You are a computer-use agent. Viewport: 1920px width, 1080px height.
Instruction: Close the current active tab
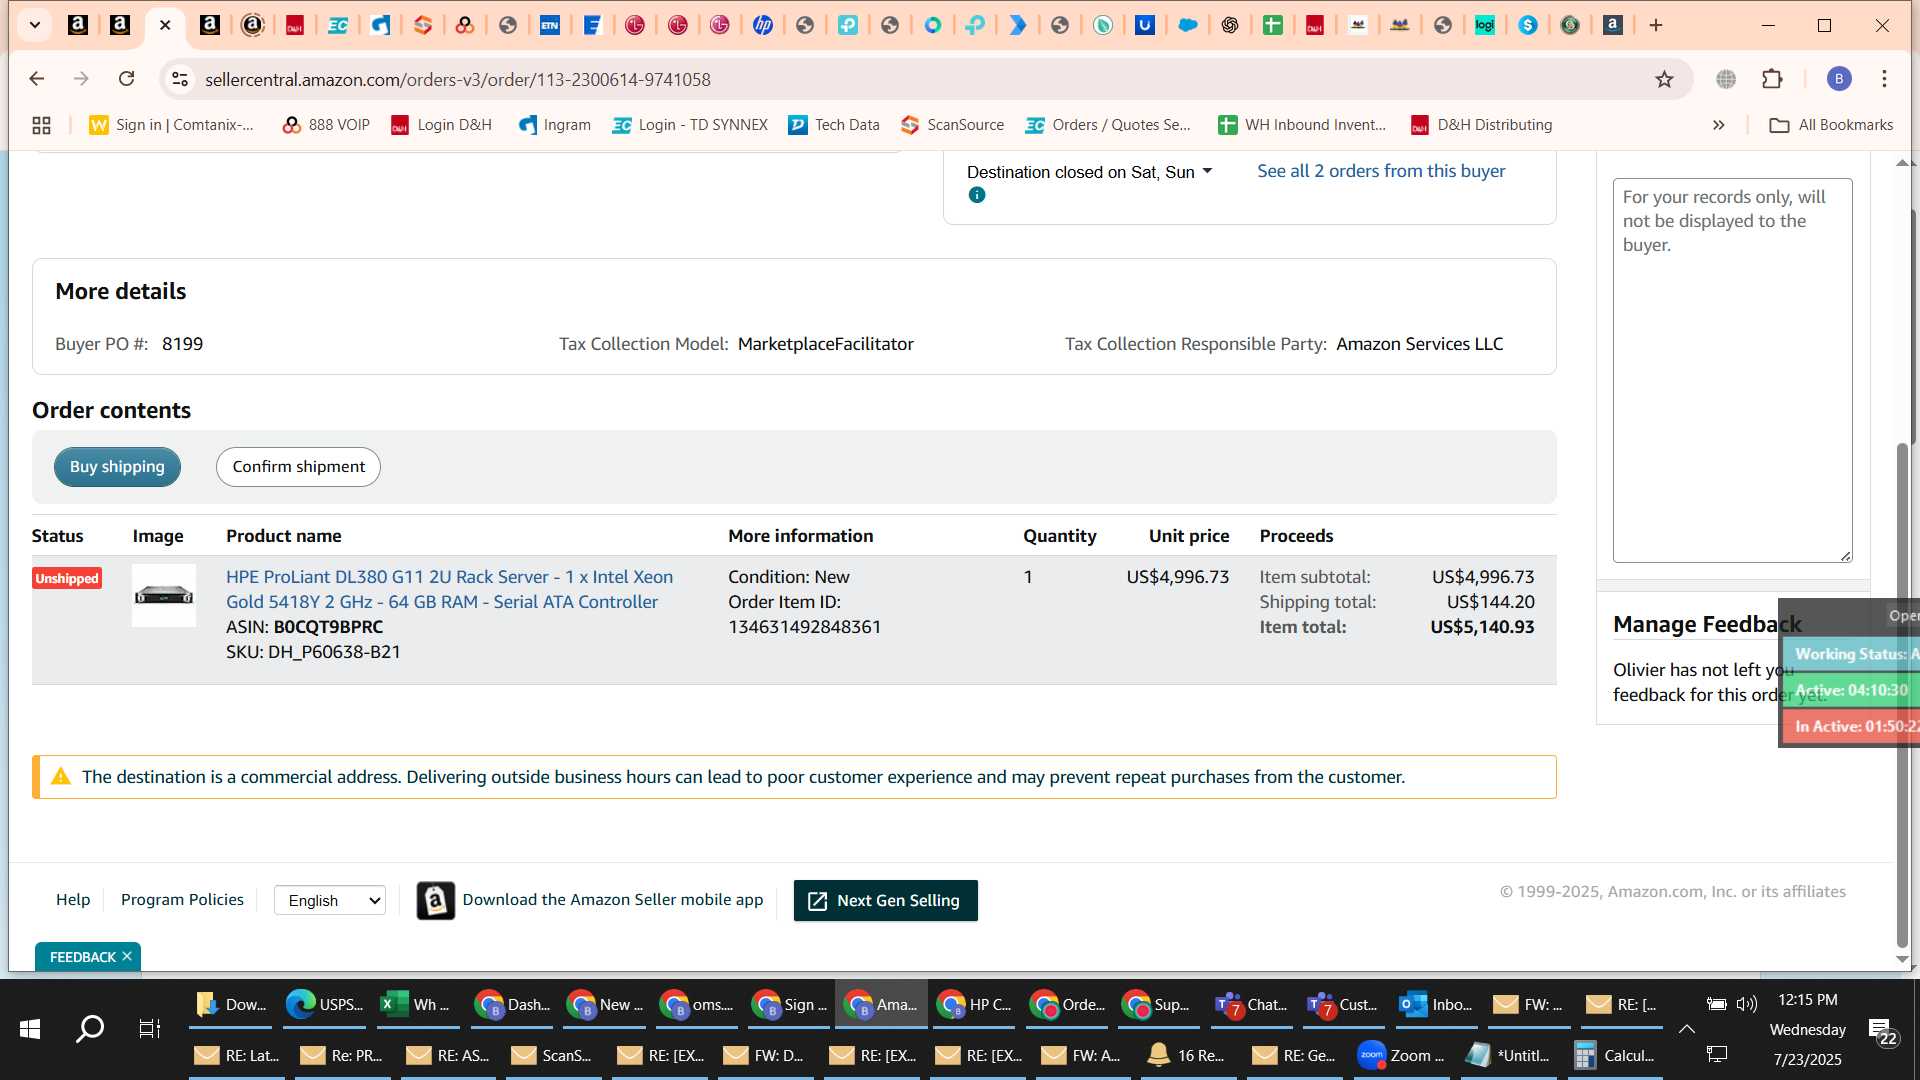(166, 25)
